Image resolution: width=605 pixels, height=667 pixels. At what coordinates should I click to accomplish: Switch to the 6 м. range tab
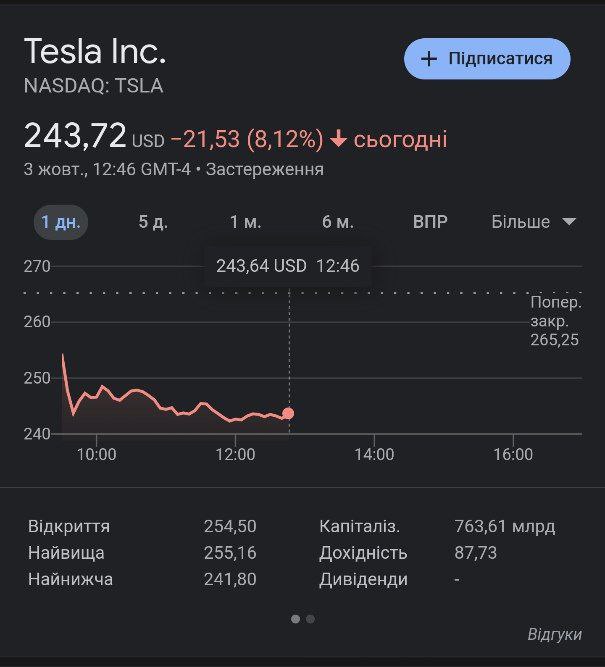[337, 222]
